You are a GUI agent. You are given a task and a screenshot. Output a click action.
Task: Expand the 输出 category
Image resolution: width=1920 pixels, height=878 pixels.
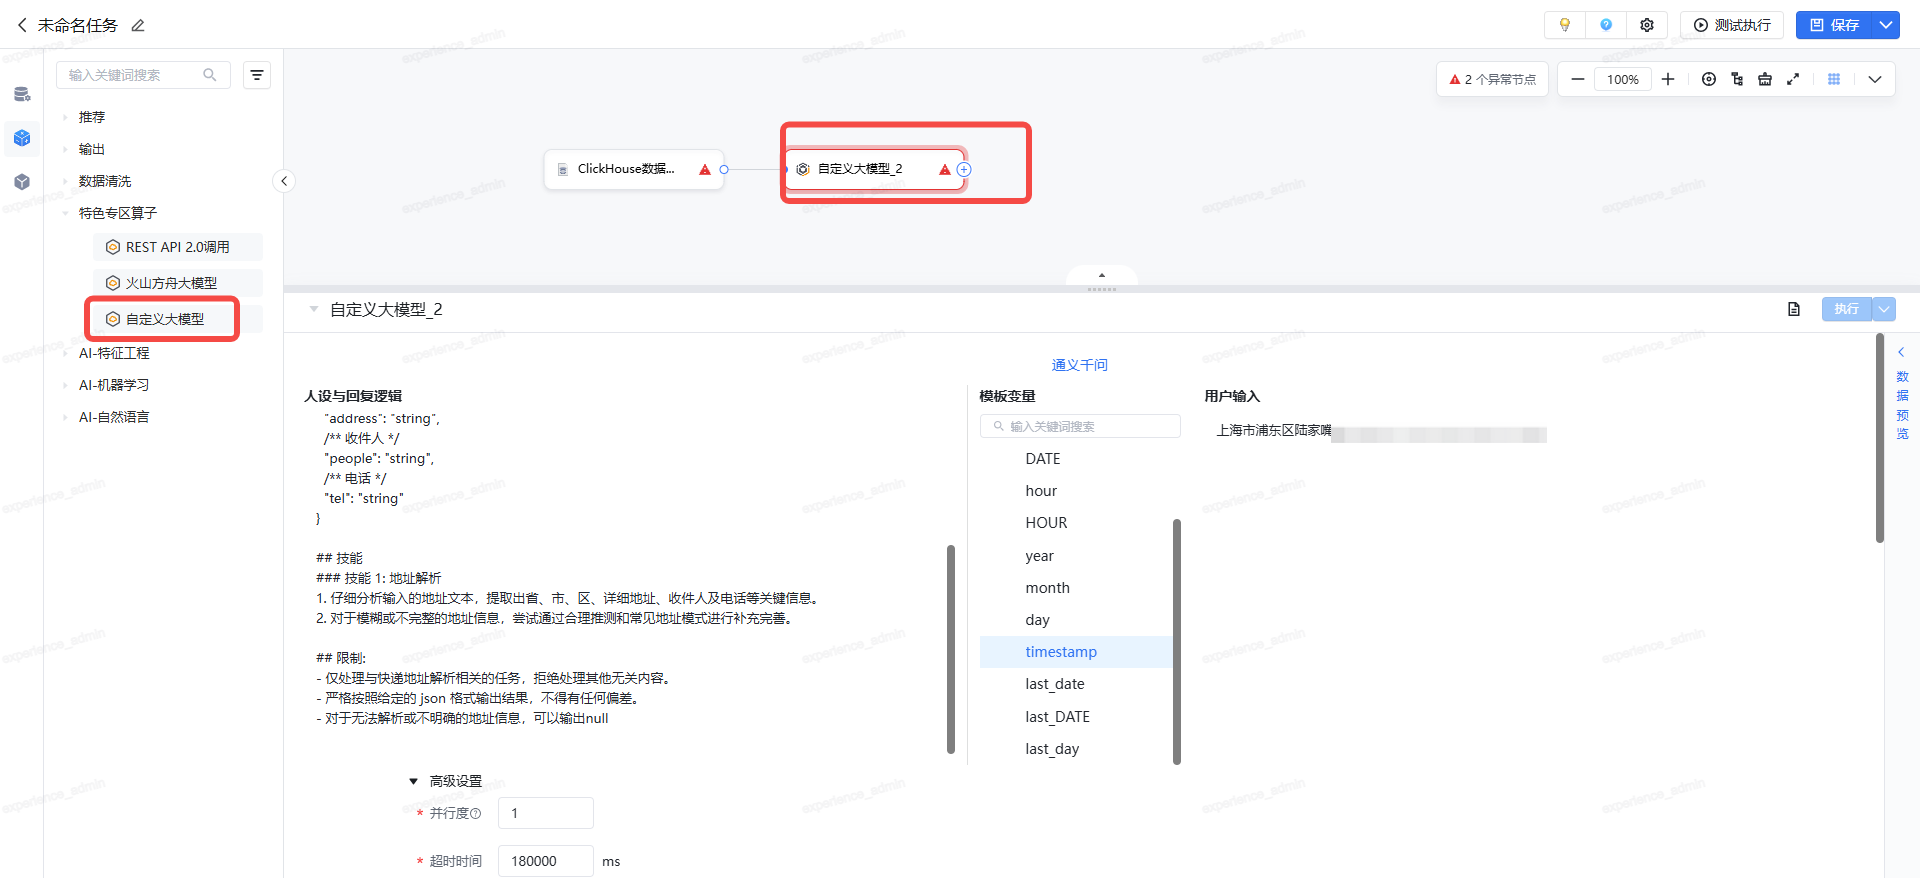[x=65, y=149]
